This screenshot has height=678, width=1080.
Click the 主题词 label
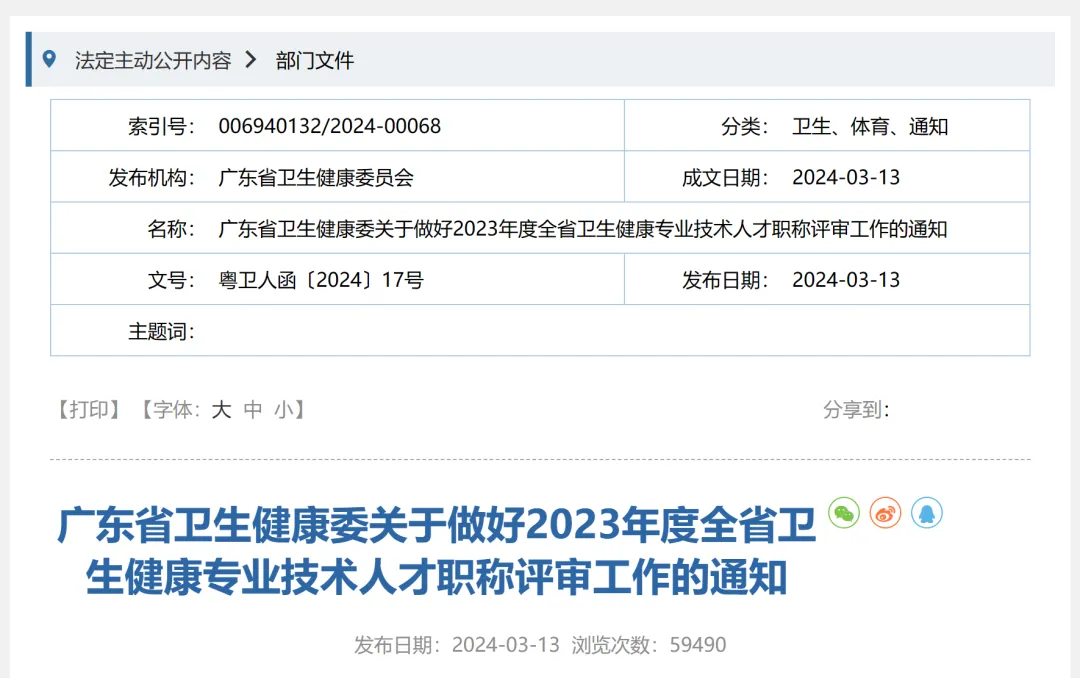(x=162, y=331)
